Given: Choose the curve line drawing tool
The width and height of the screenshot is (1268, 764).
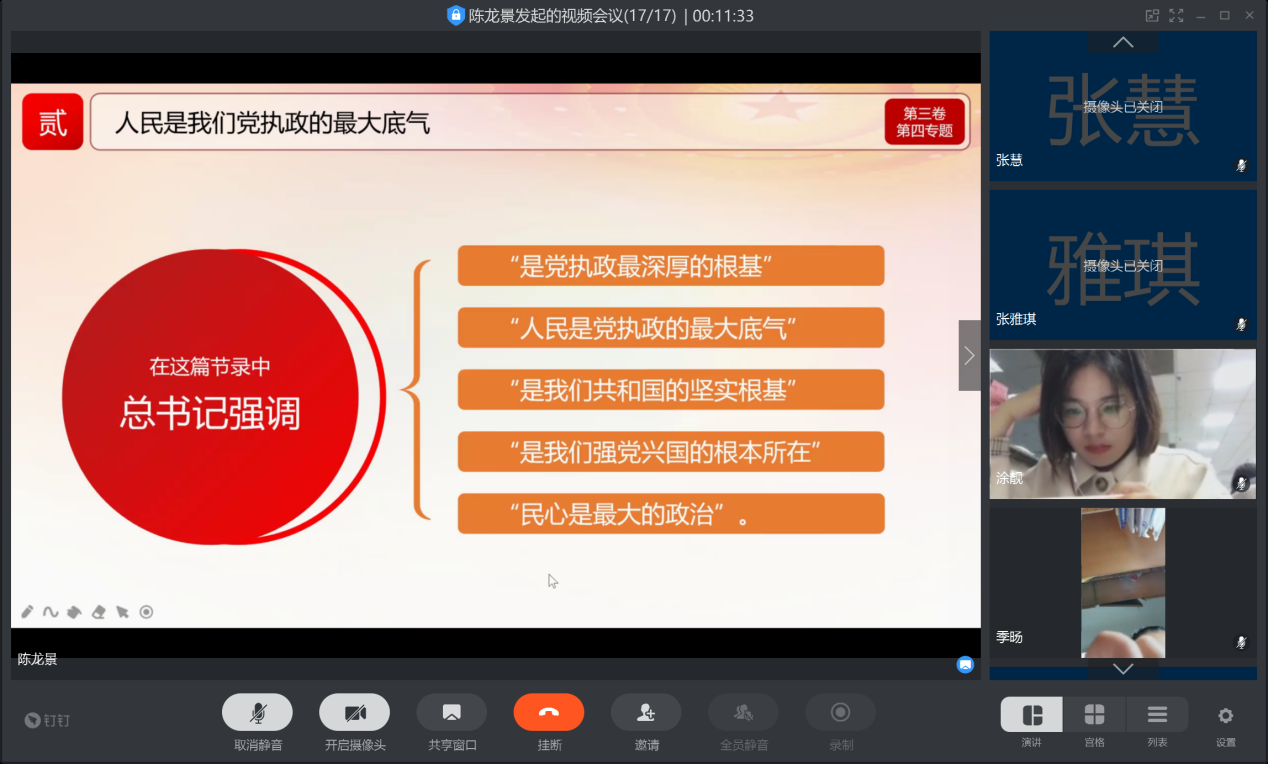Looking at the screenshot, I should [50, 612].
